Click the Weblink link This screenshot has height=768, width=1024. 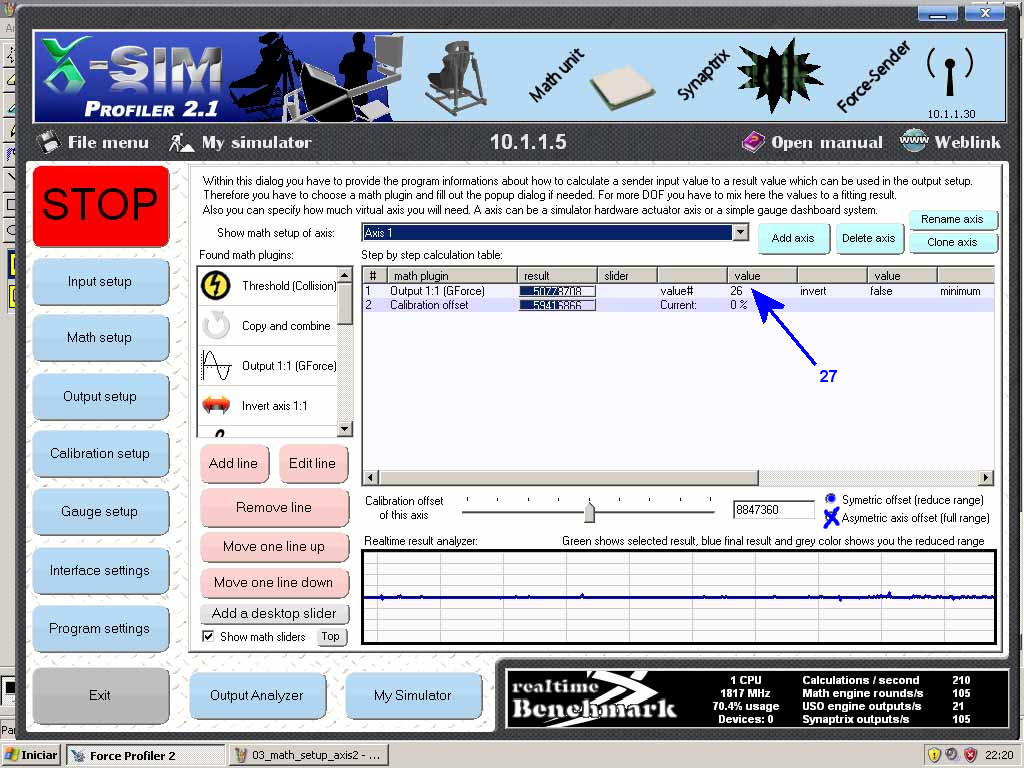(967, 142)
